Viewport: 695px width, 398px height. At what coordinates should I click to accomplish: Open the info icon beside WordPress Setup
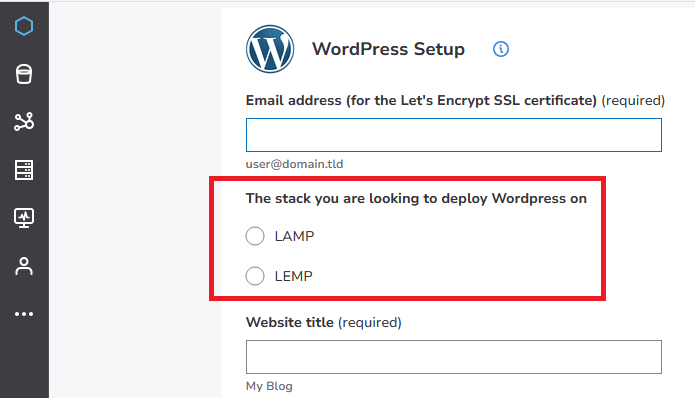click(501, 49)
